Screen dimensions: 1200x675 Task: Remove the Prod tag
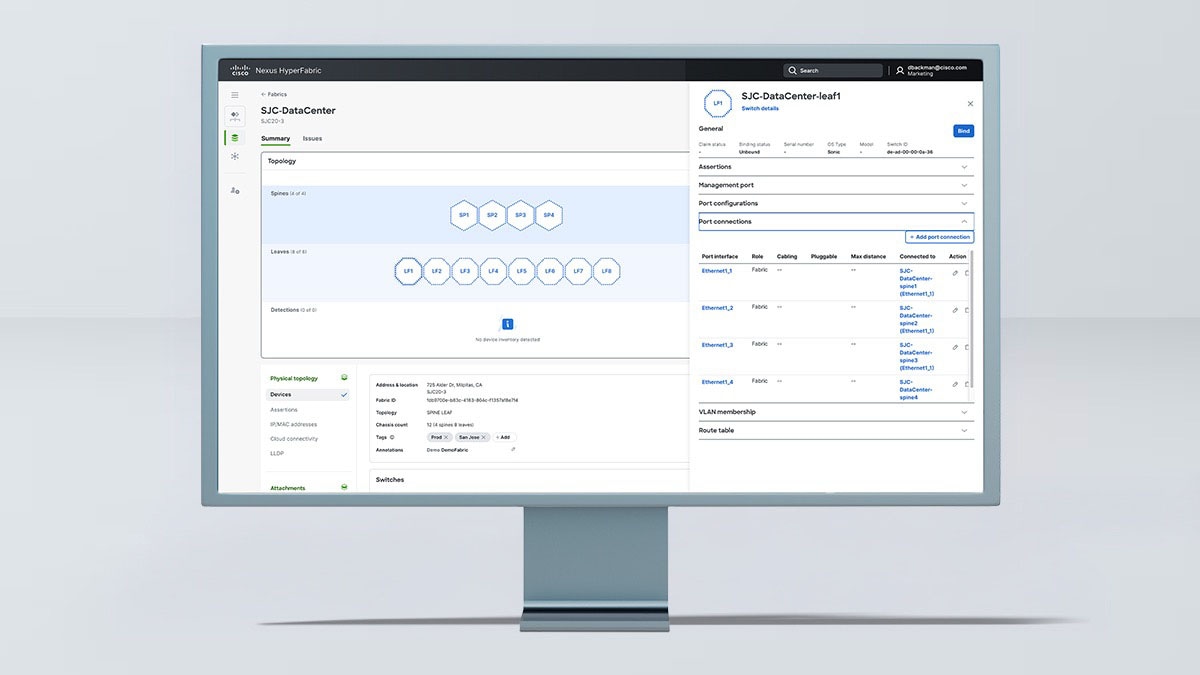point(447,437)
